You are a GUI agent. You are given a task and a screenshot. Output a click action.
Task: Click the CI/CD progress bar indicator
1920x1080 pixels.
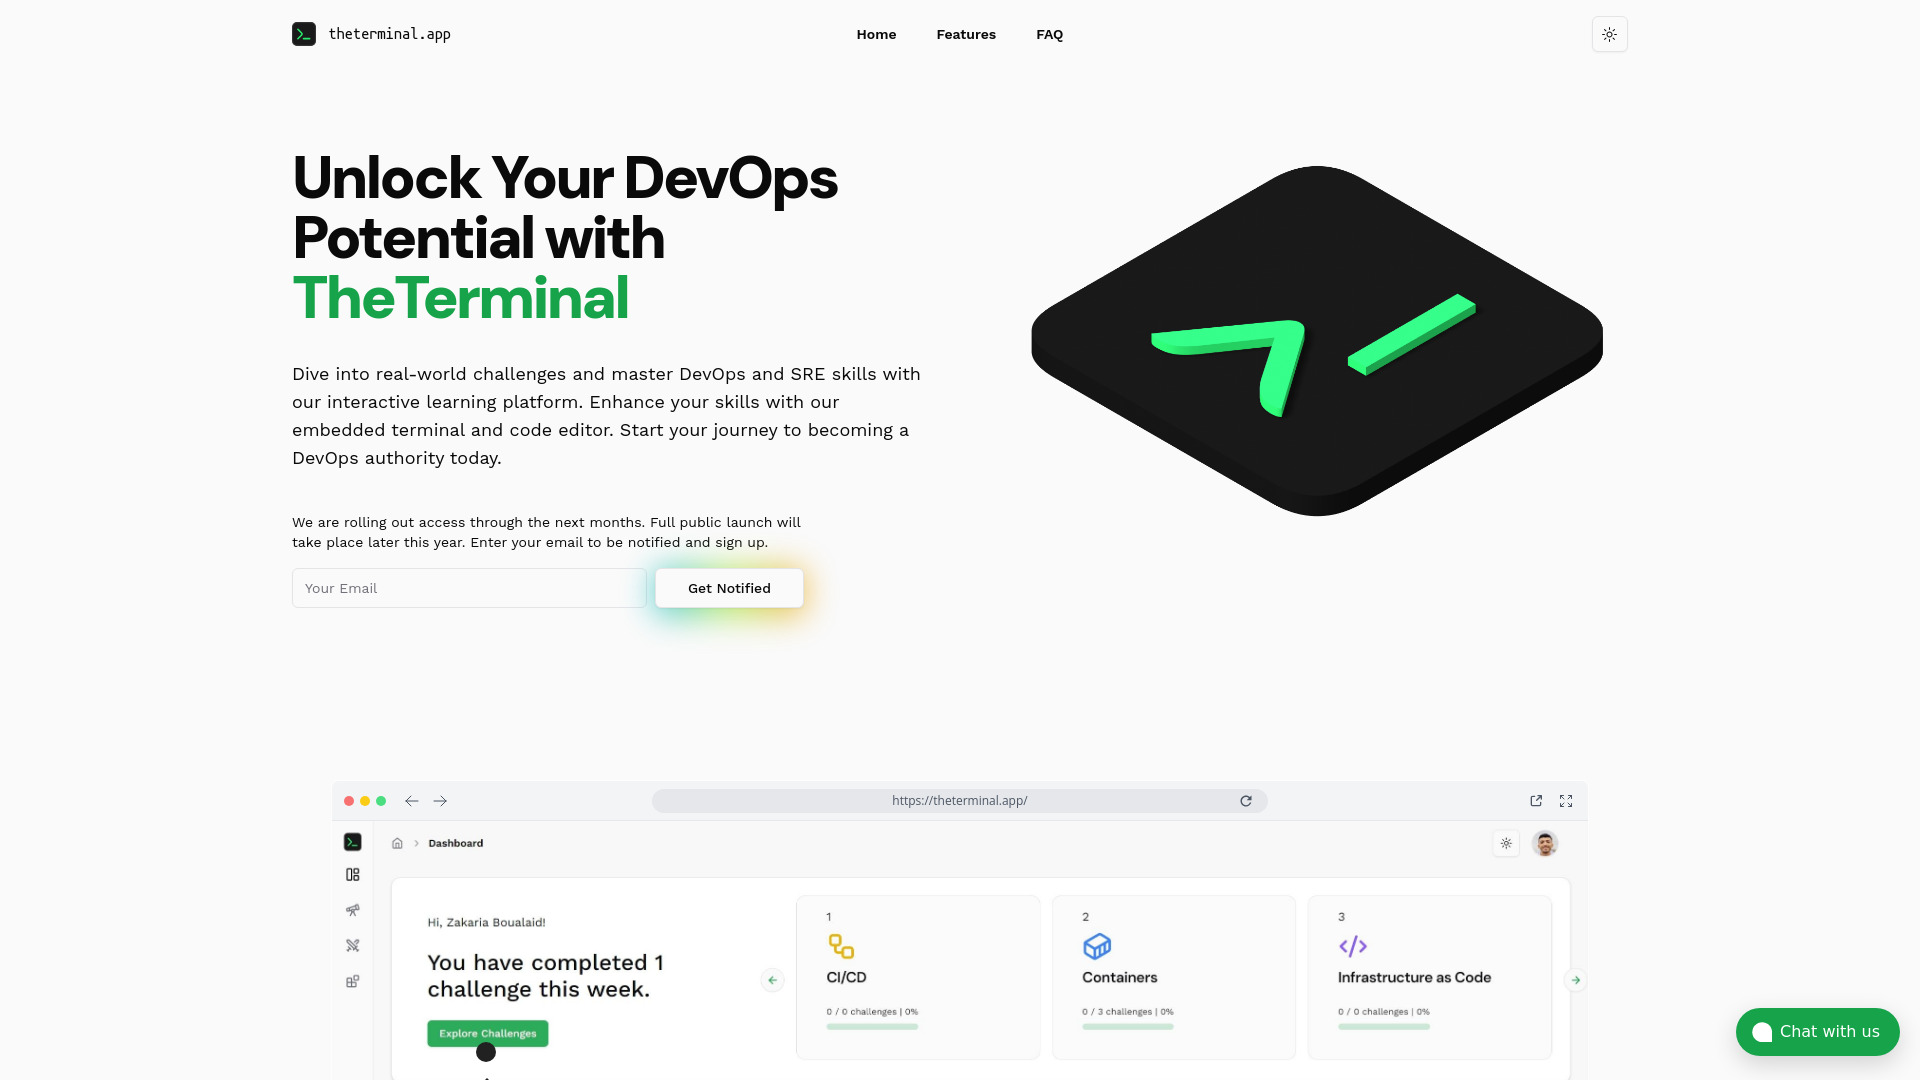[873, 1026]
